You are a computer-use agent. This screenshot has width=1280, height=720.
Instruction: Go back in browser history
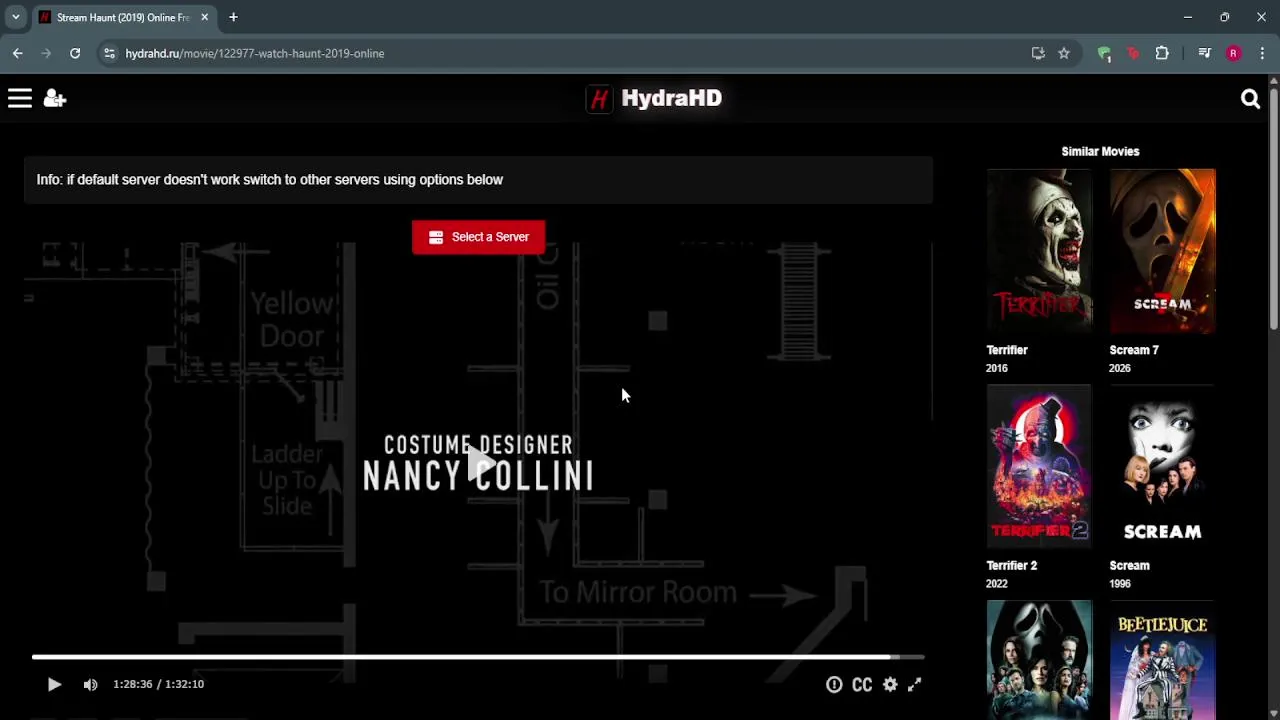point(18,53)
